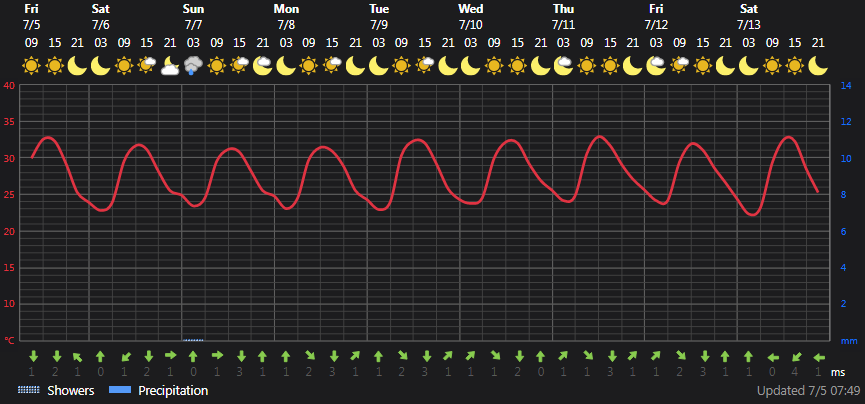Select the partly cloudy sun icon for 7/6 at 15
Viewport: 865px width, 404px height.
(x=147, y=66)
